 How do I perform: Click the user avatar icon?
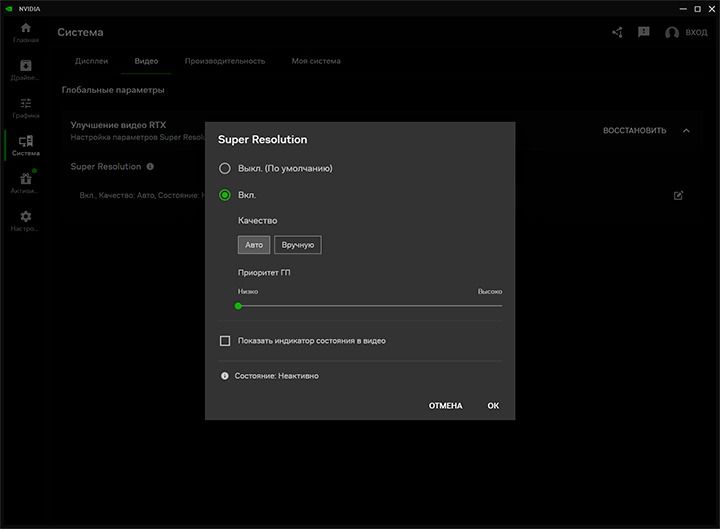[x=672, y=33]
